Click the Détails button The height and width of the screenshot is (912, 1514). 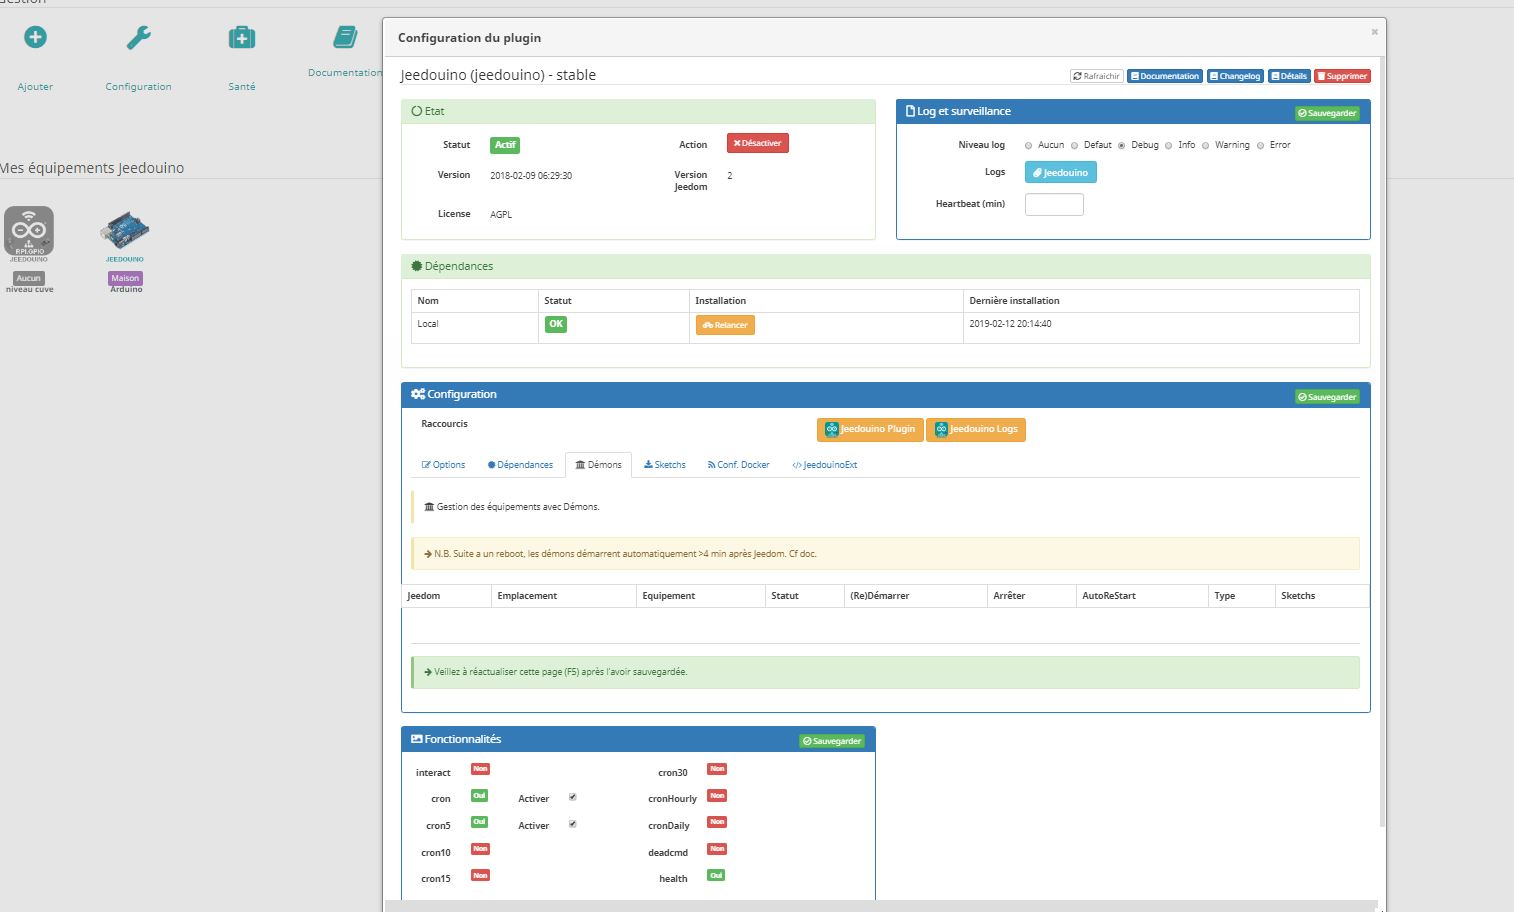1289,76
